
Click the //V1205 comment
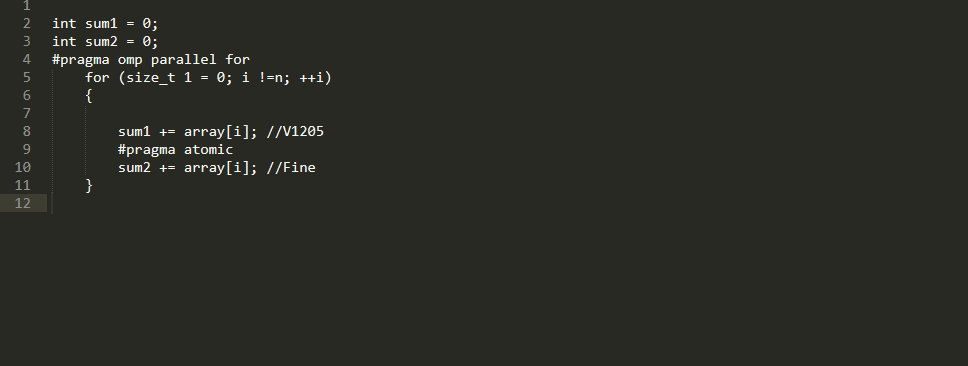pos(295,131)
